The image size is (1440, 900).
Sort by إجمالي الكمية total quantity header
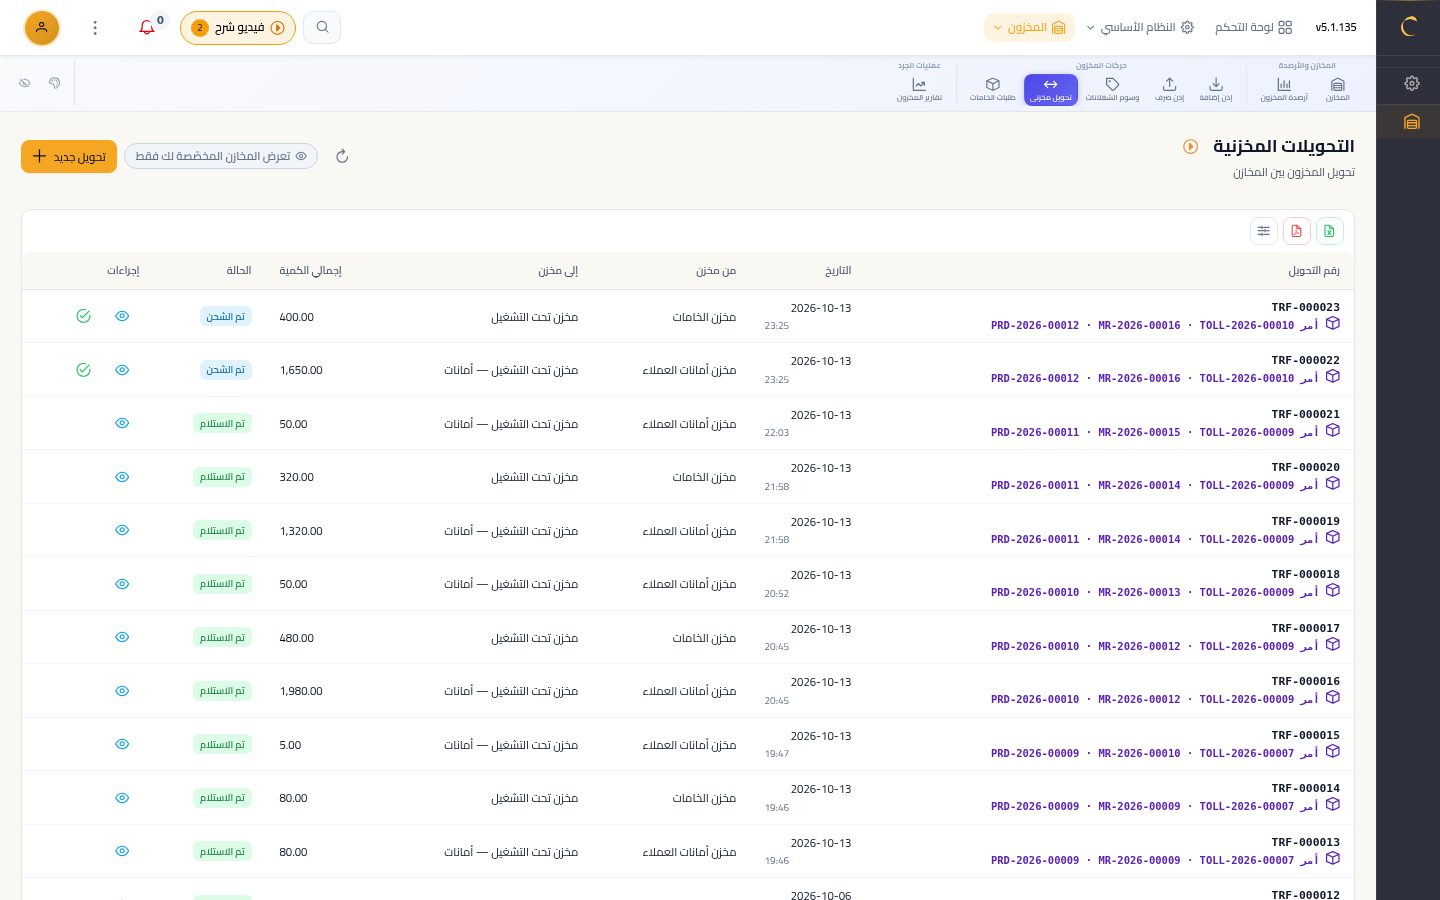pyautogui.click(x=310, y=271)
